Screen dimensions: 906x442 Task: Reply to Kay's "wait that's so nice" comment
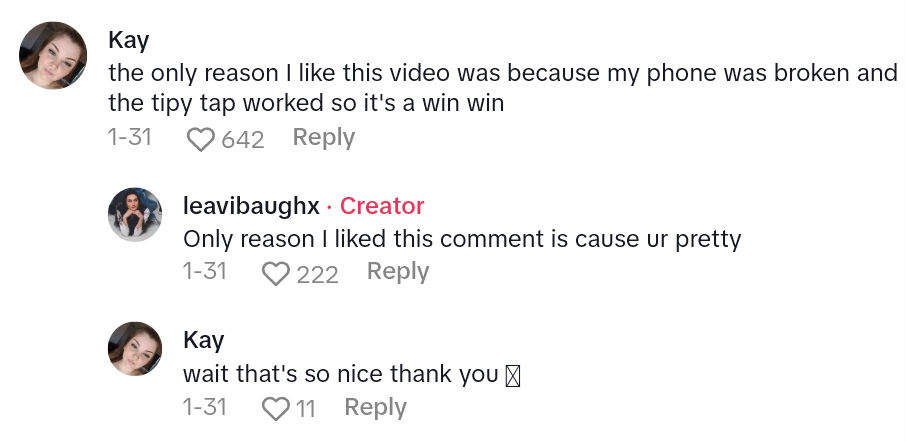[x=375, y=407]
